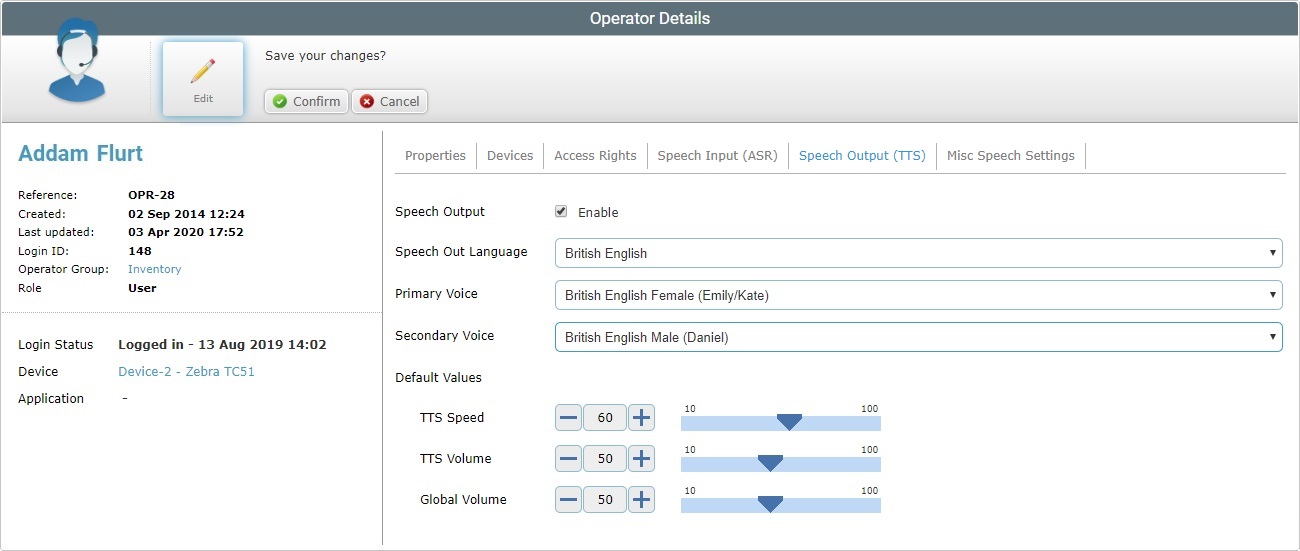Screen dimensions: 1300x551
Task: Click the operator name Addam Flurt
Action: (x=81, y=154)
